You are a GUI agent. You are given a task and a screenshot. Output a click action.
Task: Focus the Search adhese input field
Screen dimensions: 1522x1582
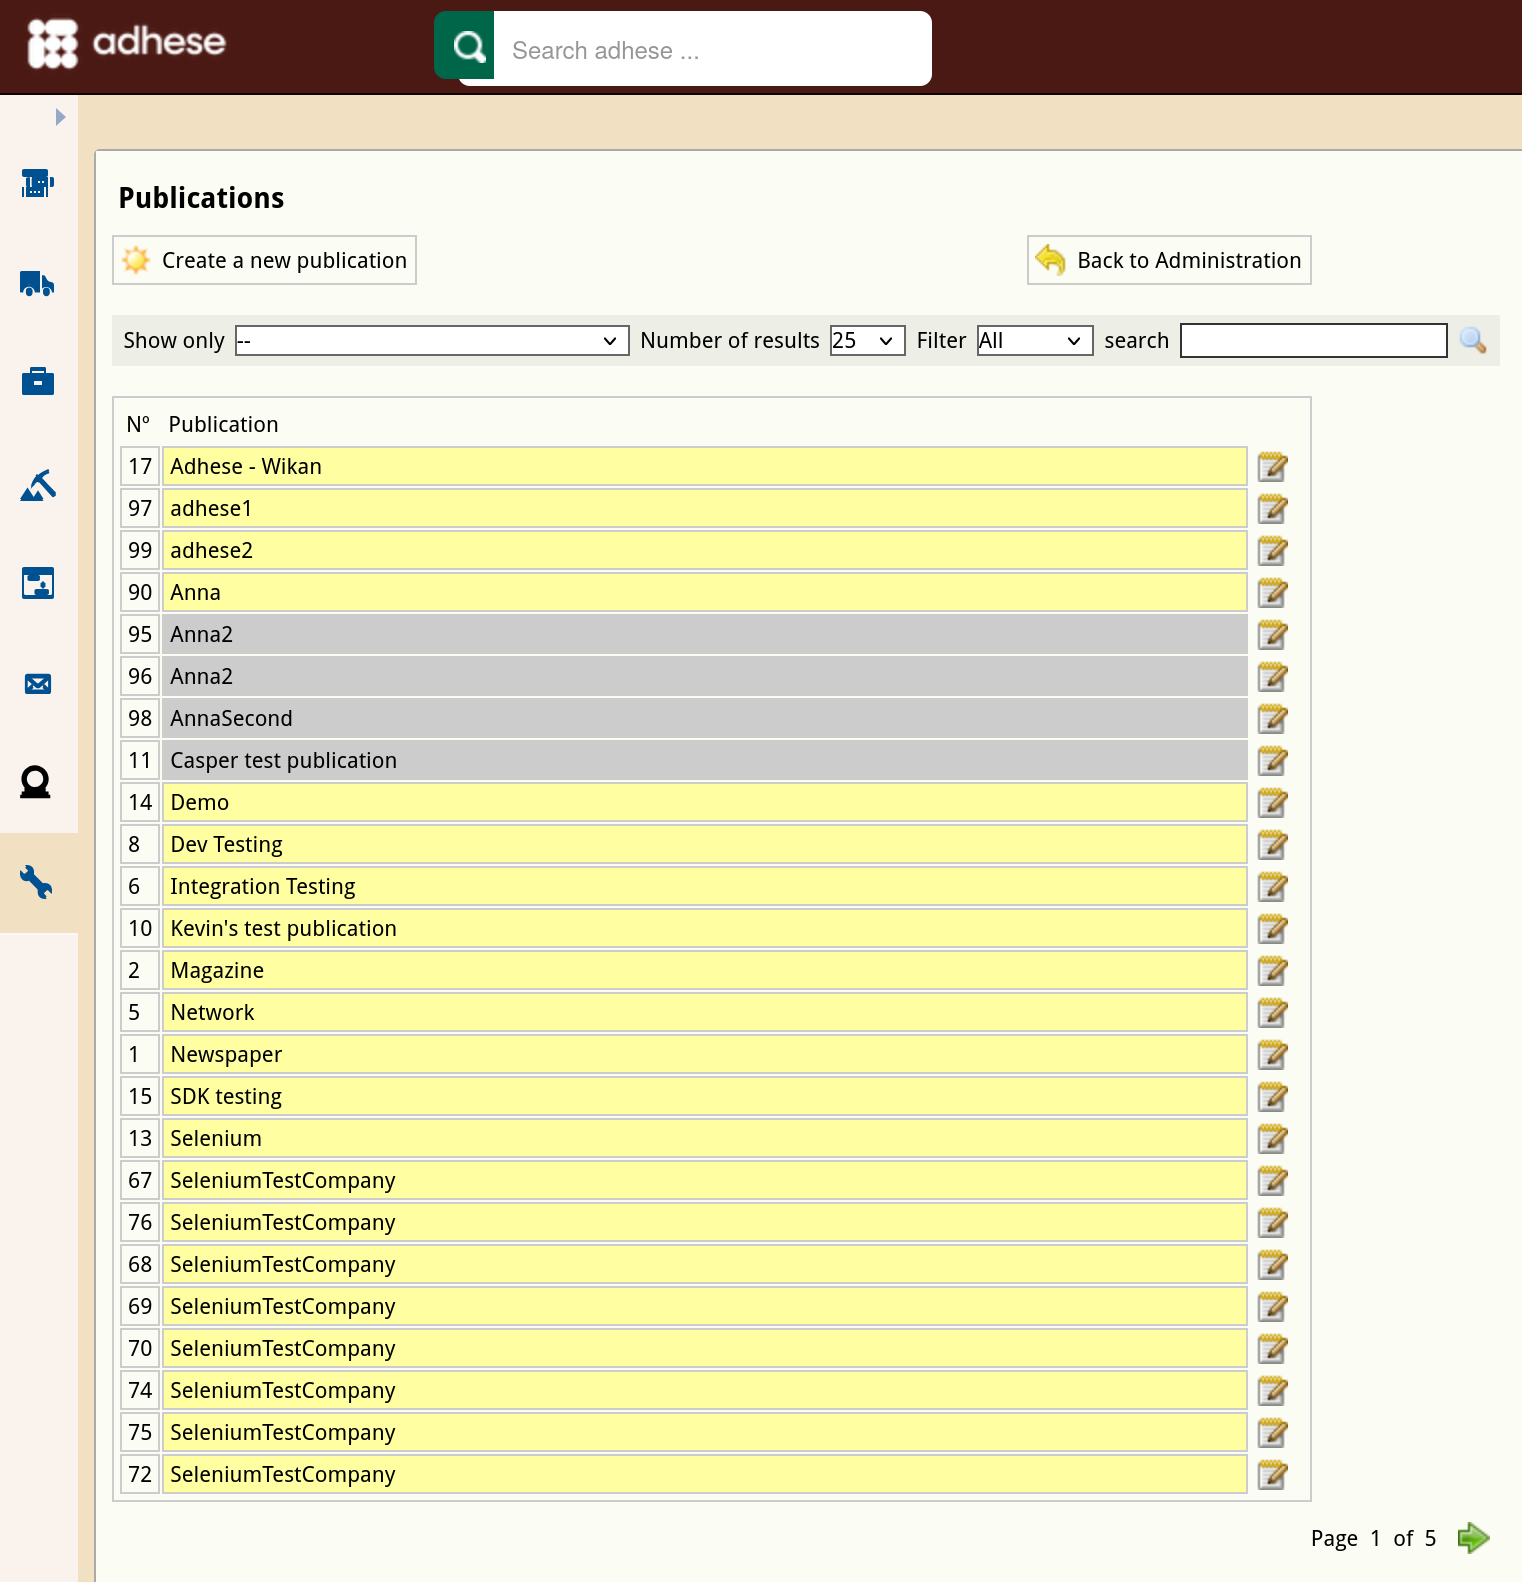(x=712, y=49)
